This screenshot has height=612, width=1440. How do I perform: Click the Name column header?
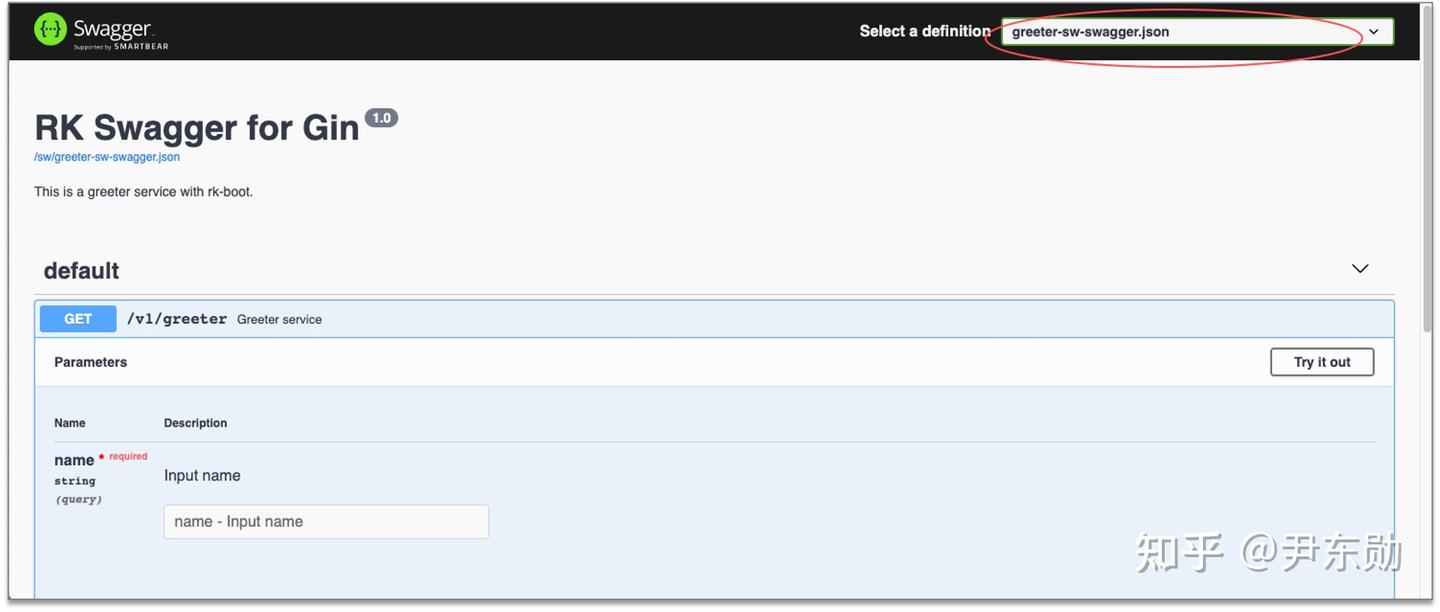[70, 423]
